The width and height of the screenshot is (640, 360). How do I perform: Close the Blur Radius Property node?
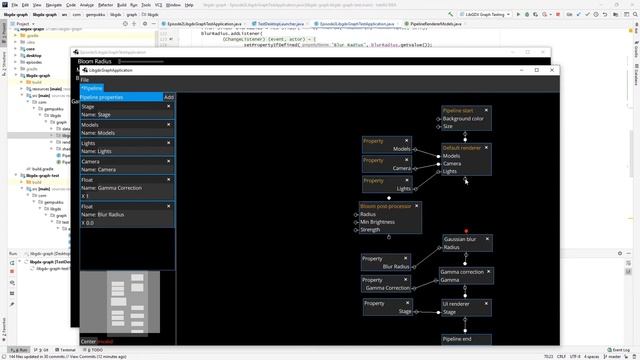point(406,258)
